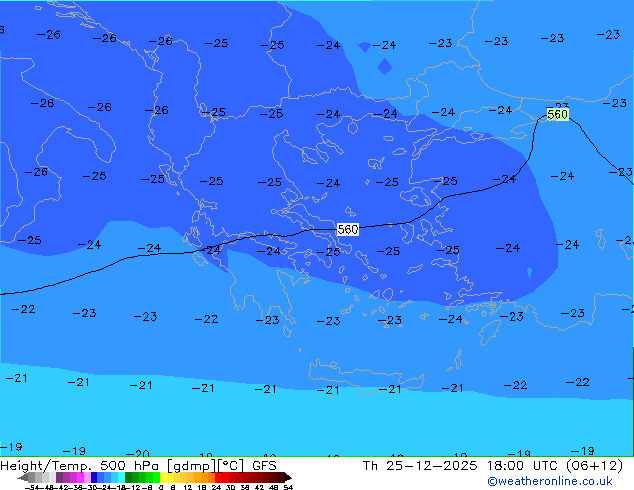634x490 pixels.
Task: Click the (06+12) forecast run text
Action: (594, 466)
